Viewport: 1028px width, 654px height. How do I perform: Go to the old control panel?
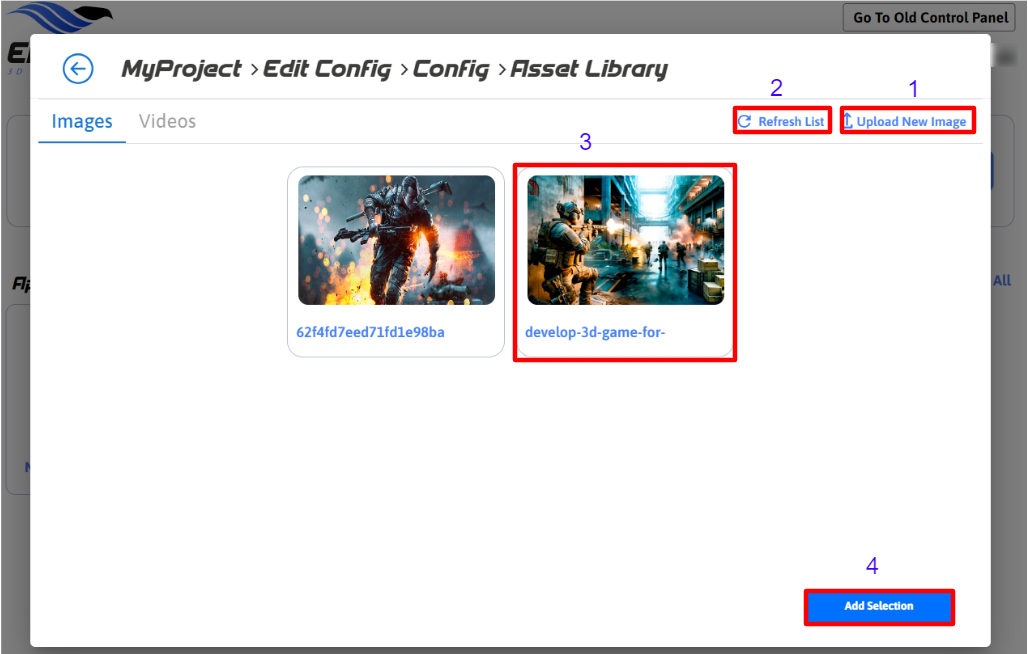[x=930, y=18]
